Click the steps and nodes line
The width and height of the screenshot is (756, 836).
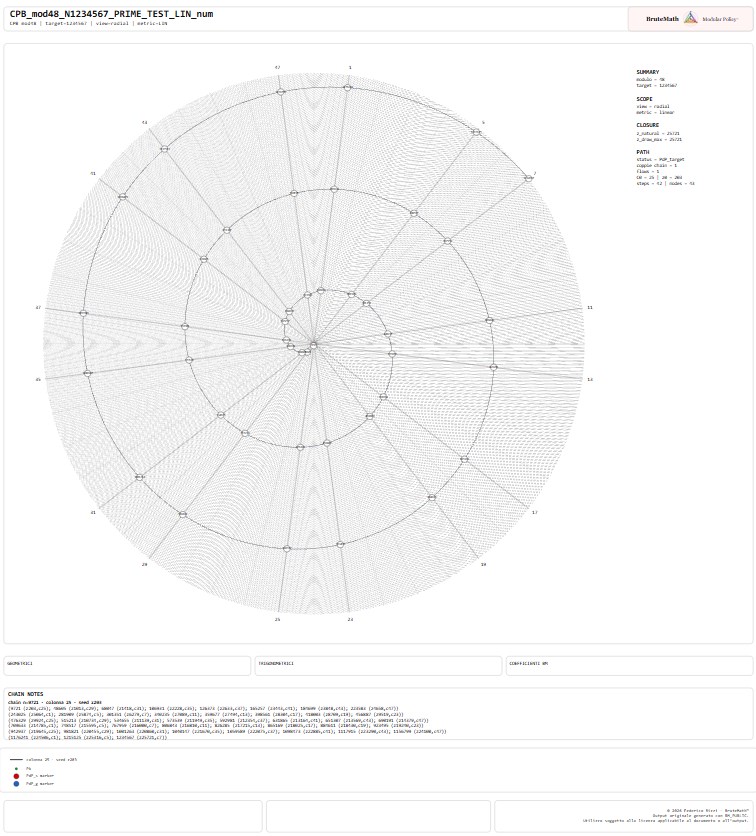pos(665,183)
